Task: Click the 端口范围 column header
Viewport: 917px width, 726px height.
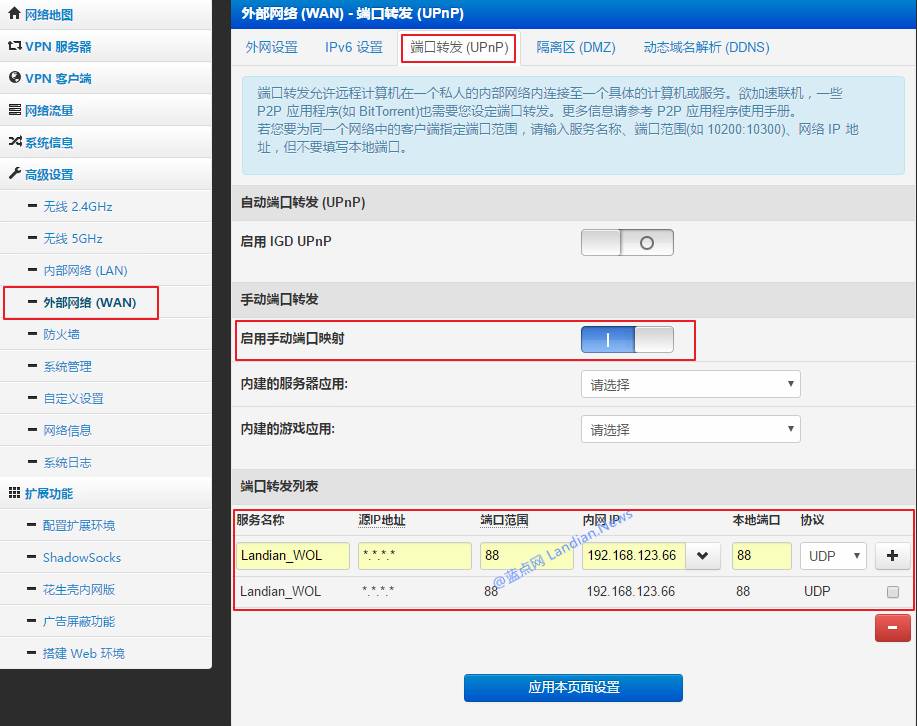Action: click(x=504, y=519)
